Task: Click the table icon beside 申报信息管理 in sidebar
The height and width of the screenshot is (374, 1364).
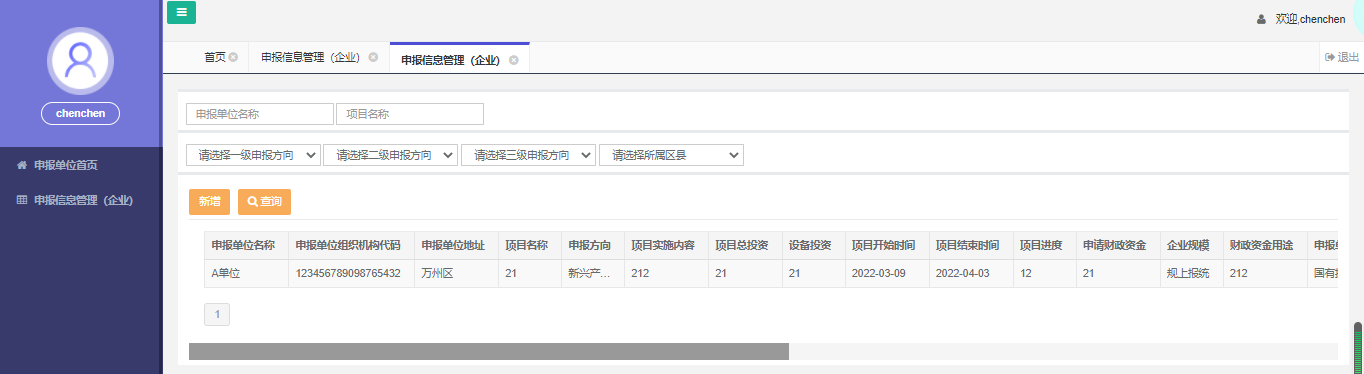Action: 22,200
